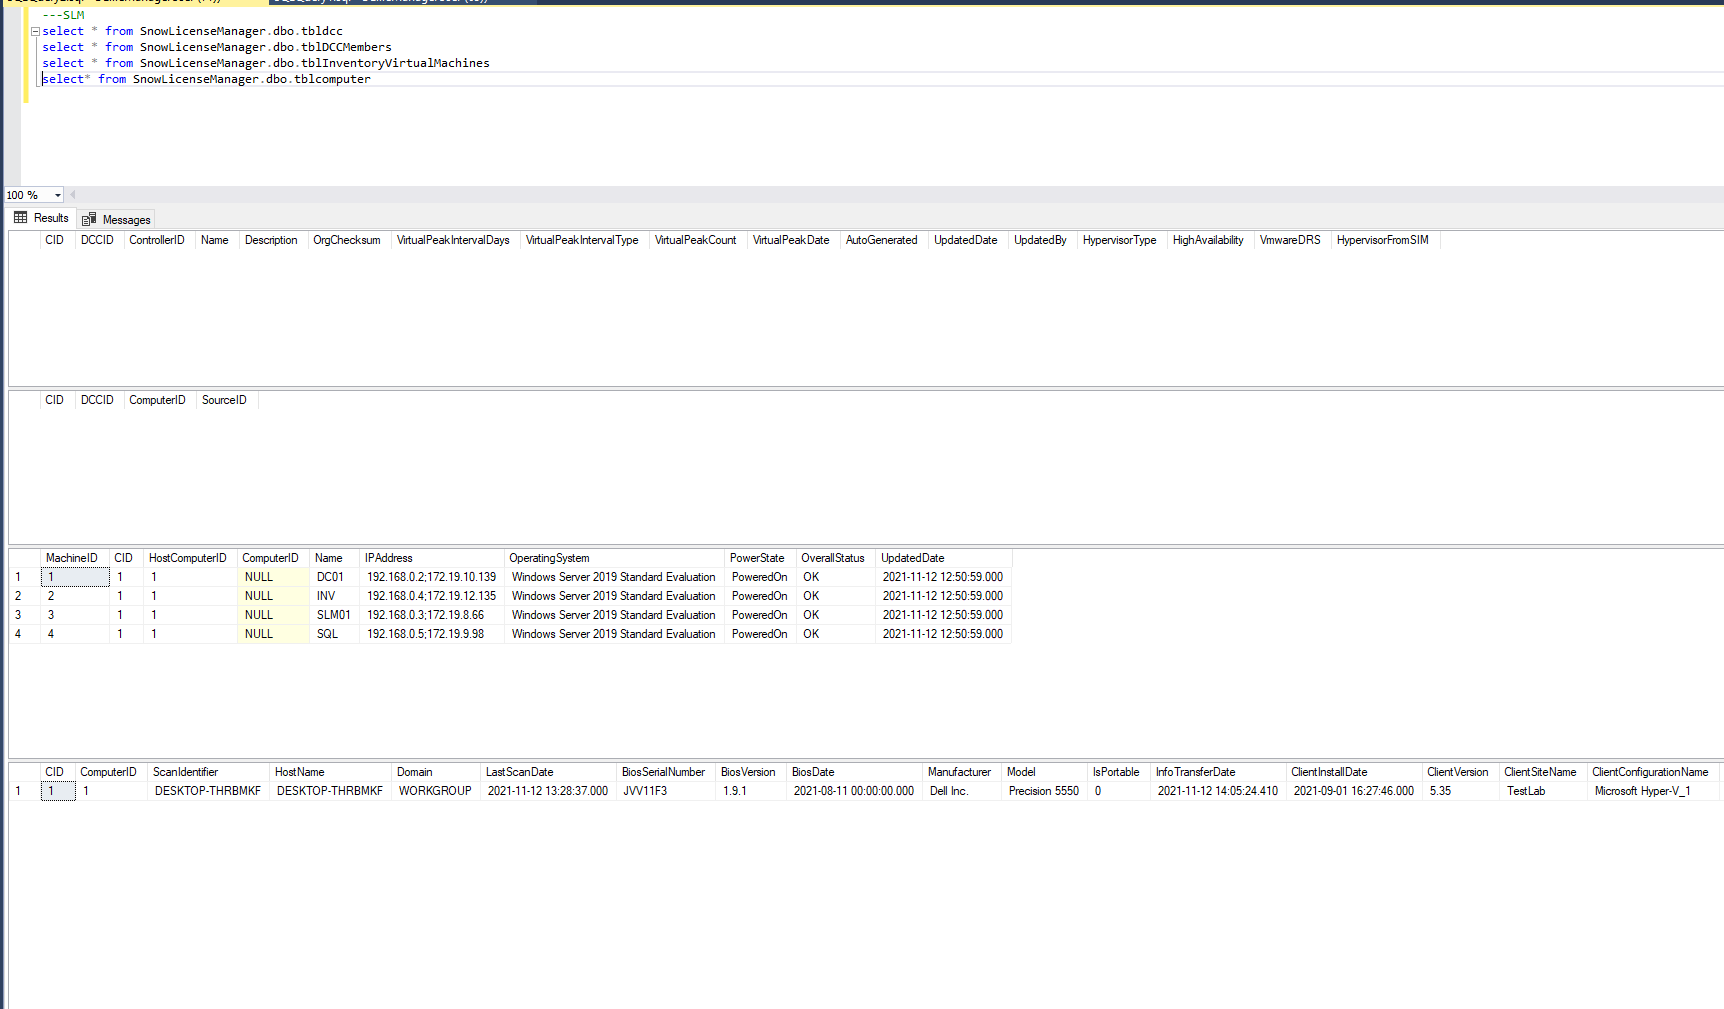Select the VirtualPeakCount column header
Viewport: 1724px width, 1009px height.
click(695, 240)
